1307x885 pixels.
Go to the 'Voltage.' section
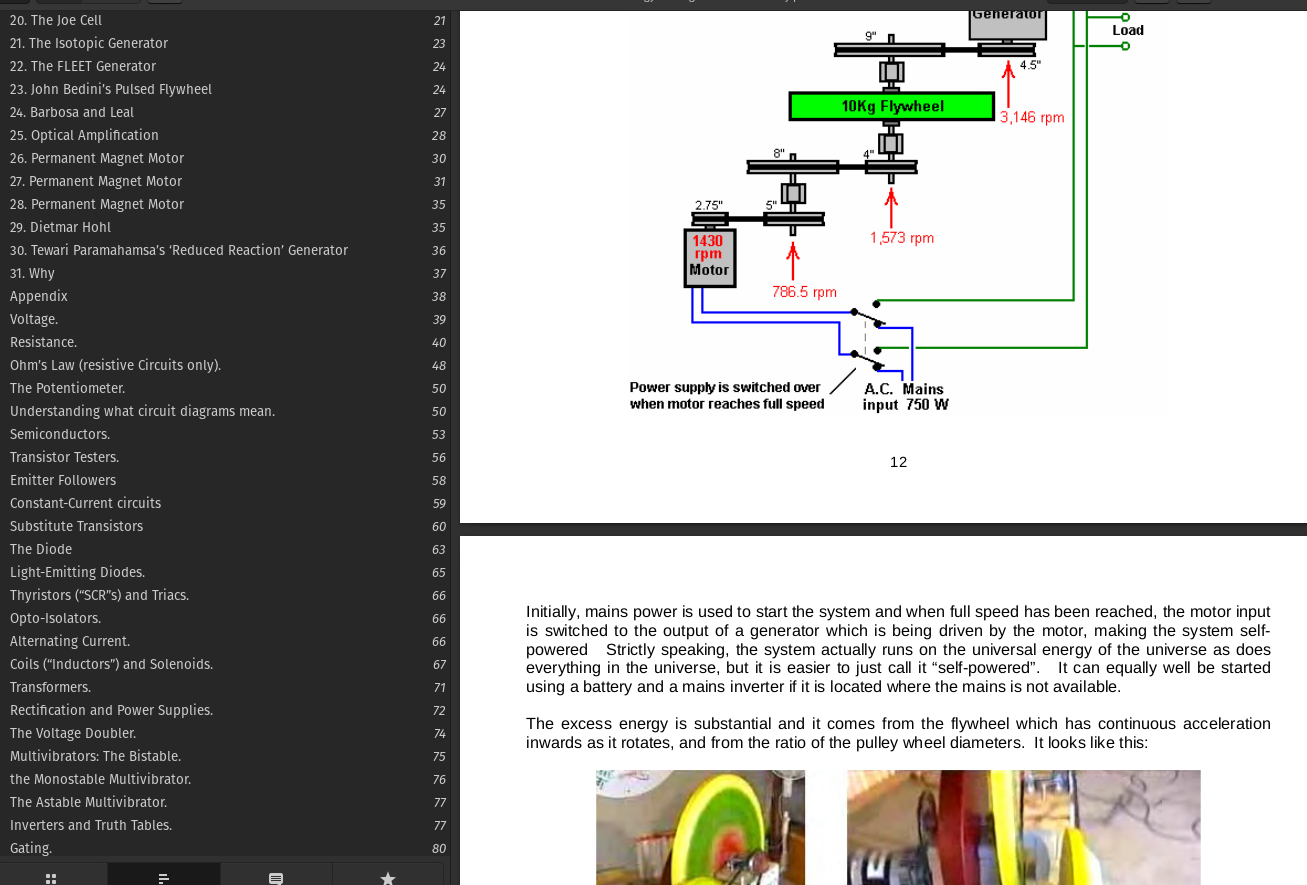34,319
